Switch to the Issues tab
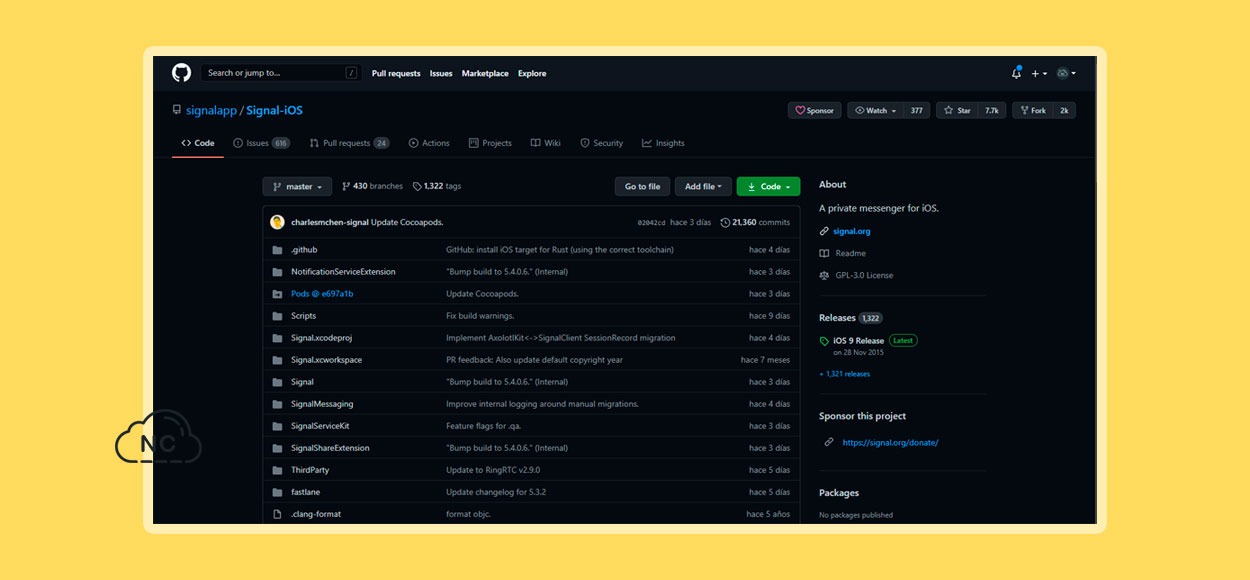The width and height of the screenshot is (1250, 580). tap(261, 143)
